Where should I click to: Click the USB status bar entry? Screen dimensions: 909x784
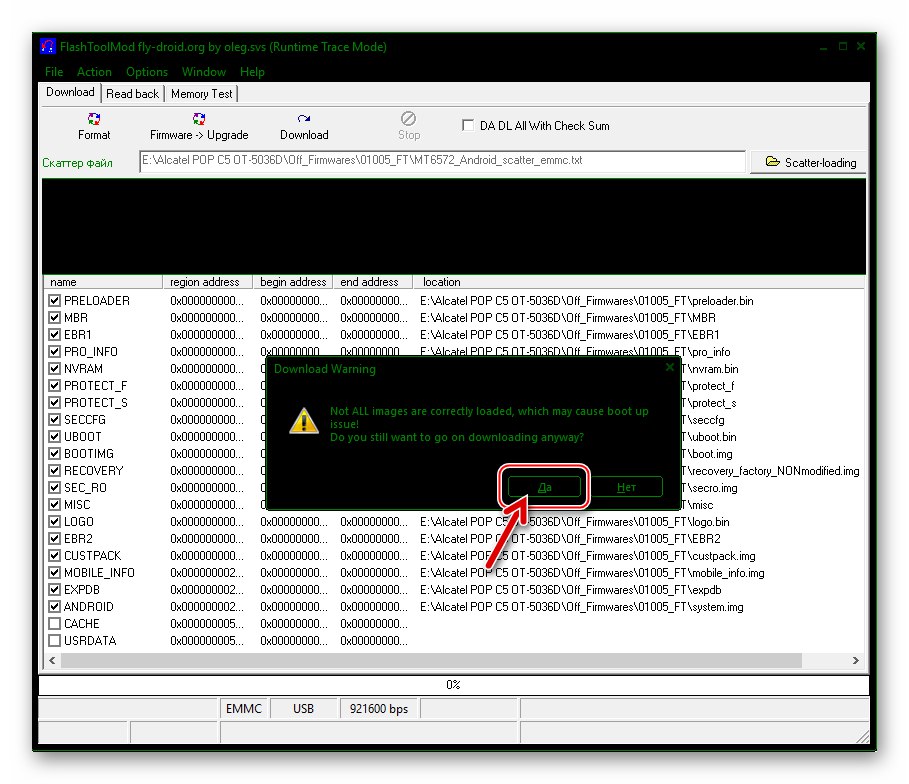point(303,709)
